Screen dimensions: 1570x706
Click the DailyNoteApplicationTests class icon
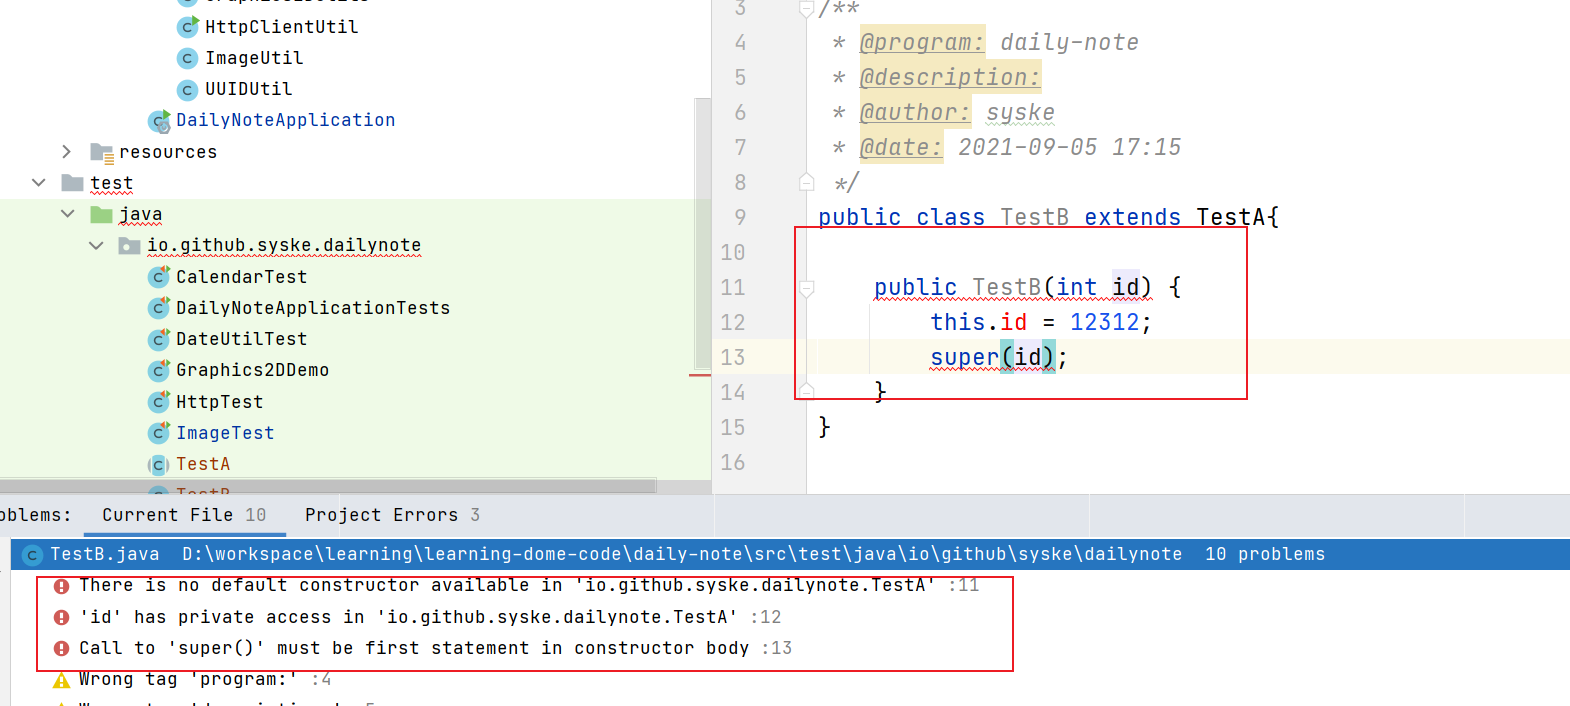(x=158, y=308)
